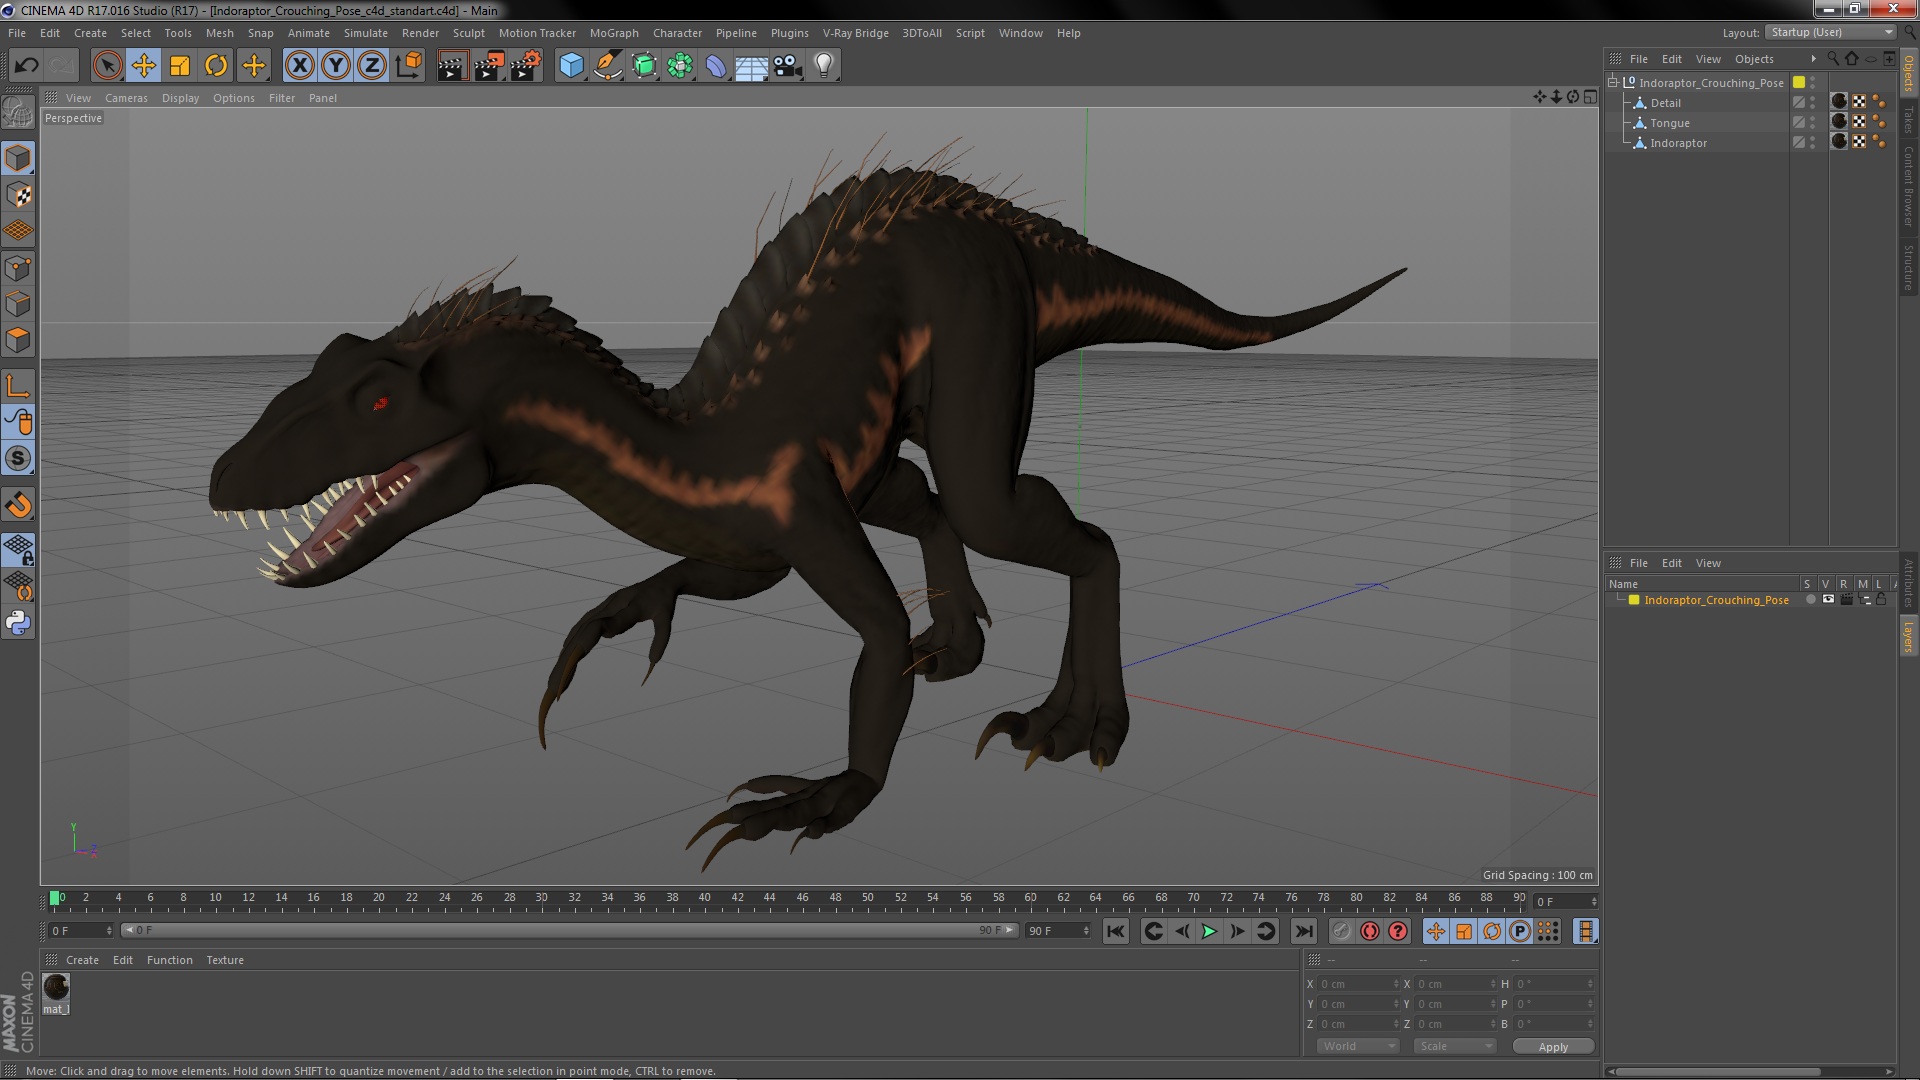The width and height of the screenshot is (1920, 1080).
Task: Open the Subdivision Surface generators icon
Action: 644,66
